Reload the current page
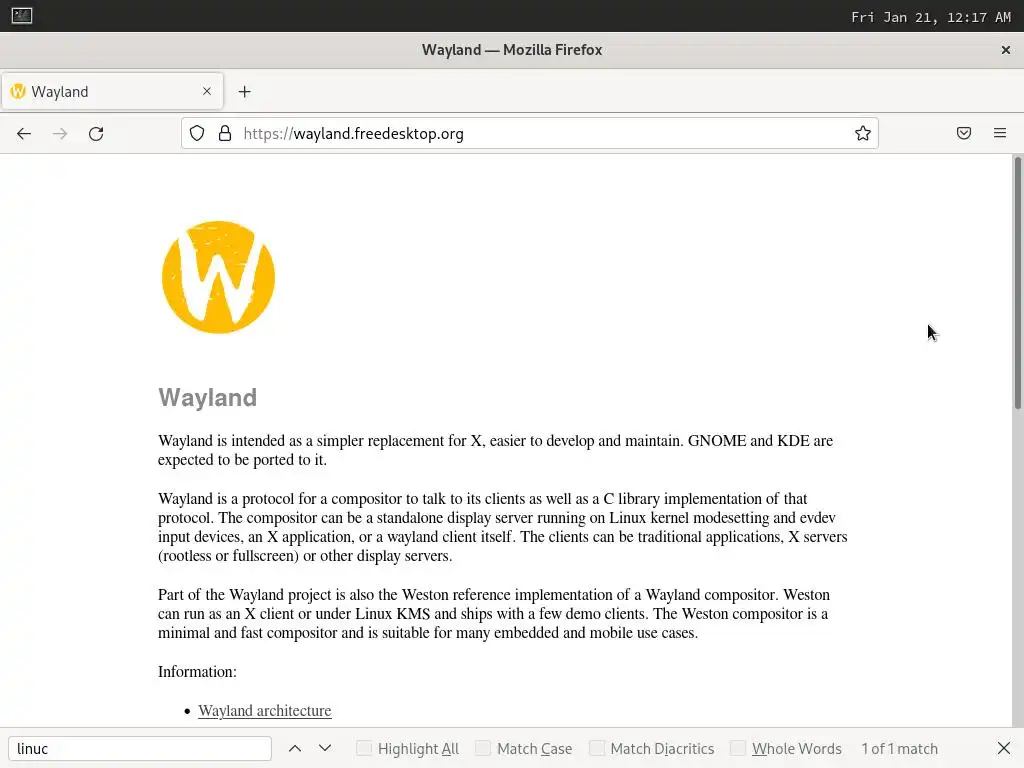The image size is (1024, 768). pos(96,134)
